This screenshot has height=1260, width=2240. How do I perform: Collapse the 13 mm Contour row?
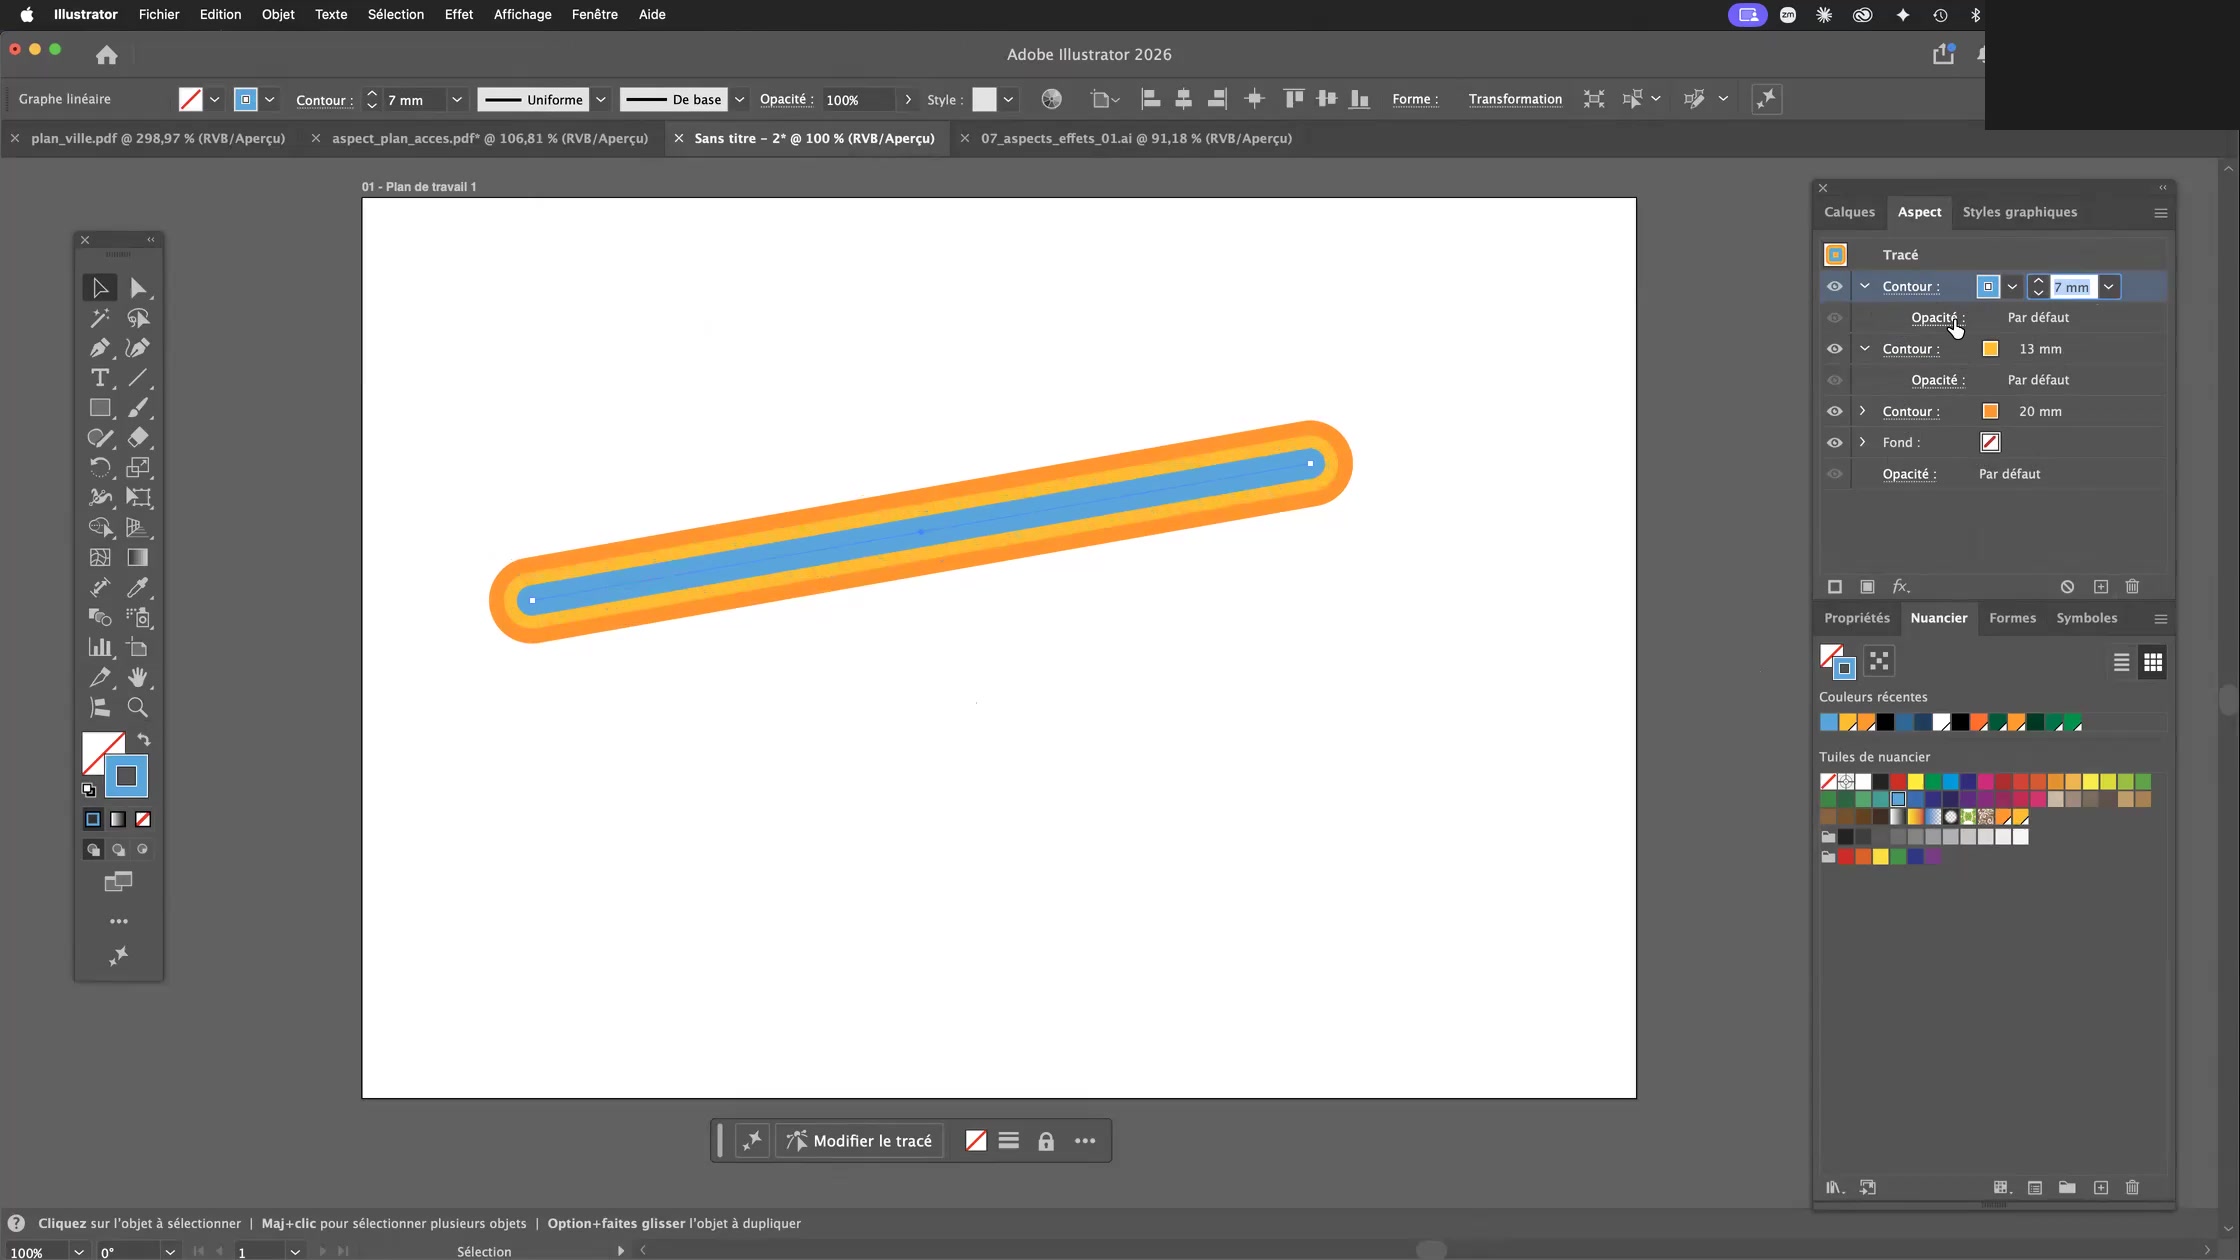point(1864,348)
